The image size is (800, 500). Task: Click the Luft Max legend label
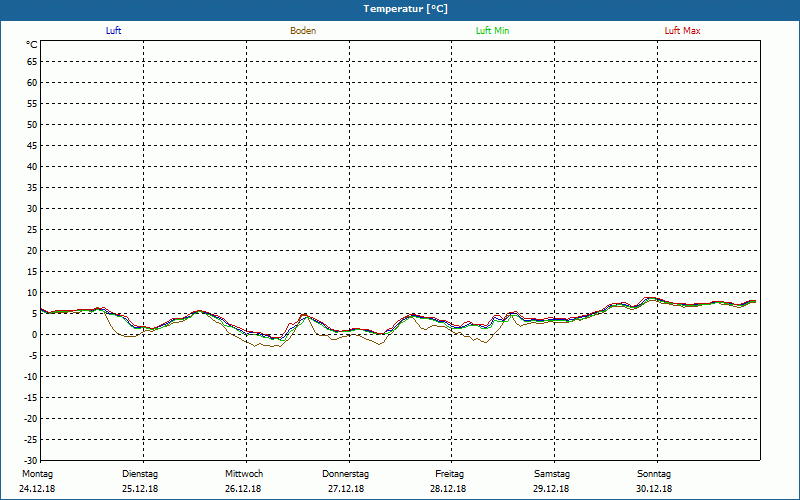(x=682, y=31)
